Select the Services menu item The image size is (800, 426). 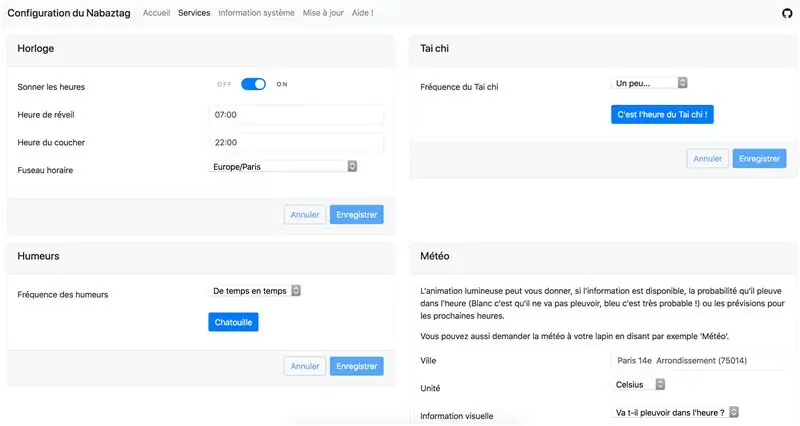coord(194,13)
